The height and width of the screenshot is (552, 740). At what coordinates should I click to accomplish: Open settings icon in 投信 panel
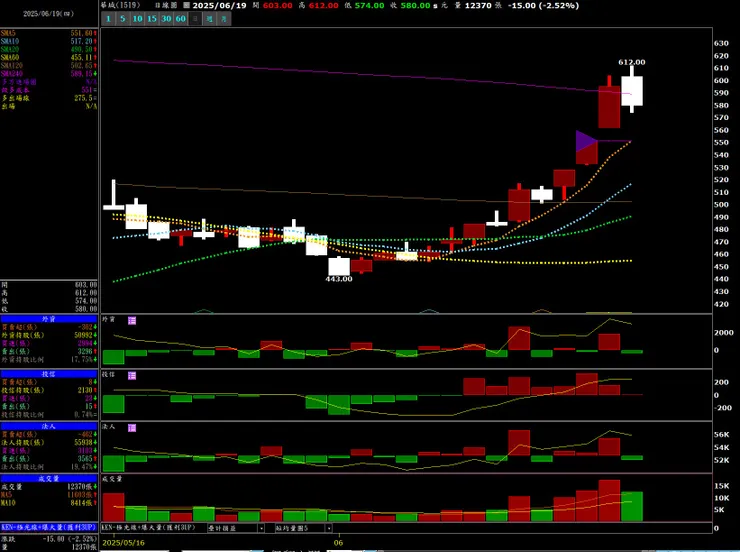pos(132,376)
